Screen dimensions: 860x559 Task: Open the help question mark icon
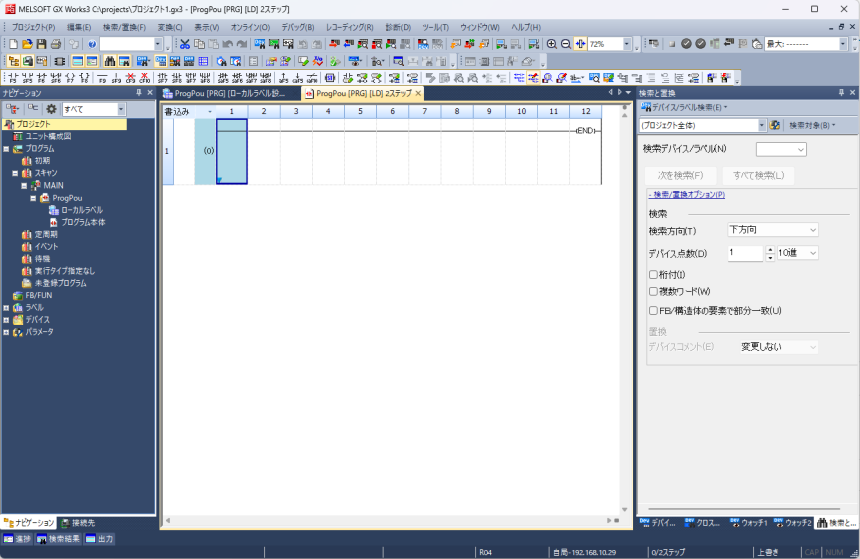tap(91, 45)
